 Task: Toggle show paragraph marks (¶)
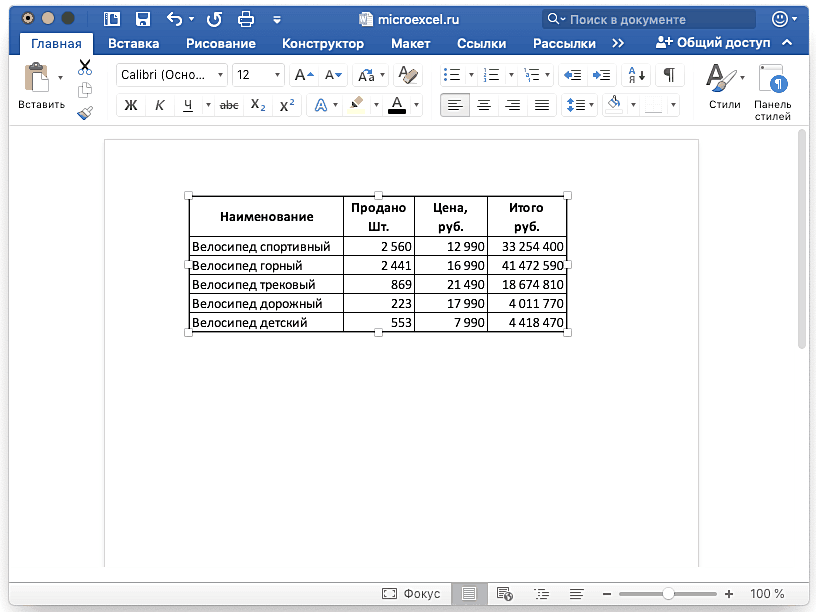pos(669,75)
